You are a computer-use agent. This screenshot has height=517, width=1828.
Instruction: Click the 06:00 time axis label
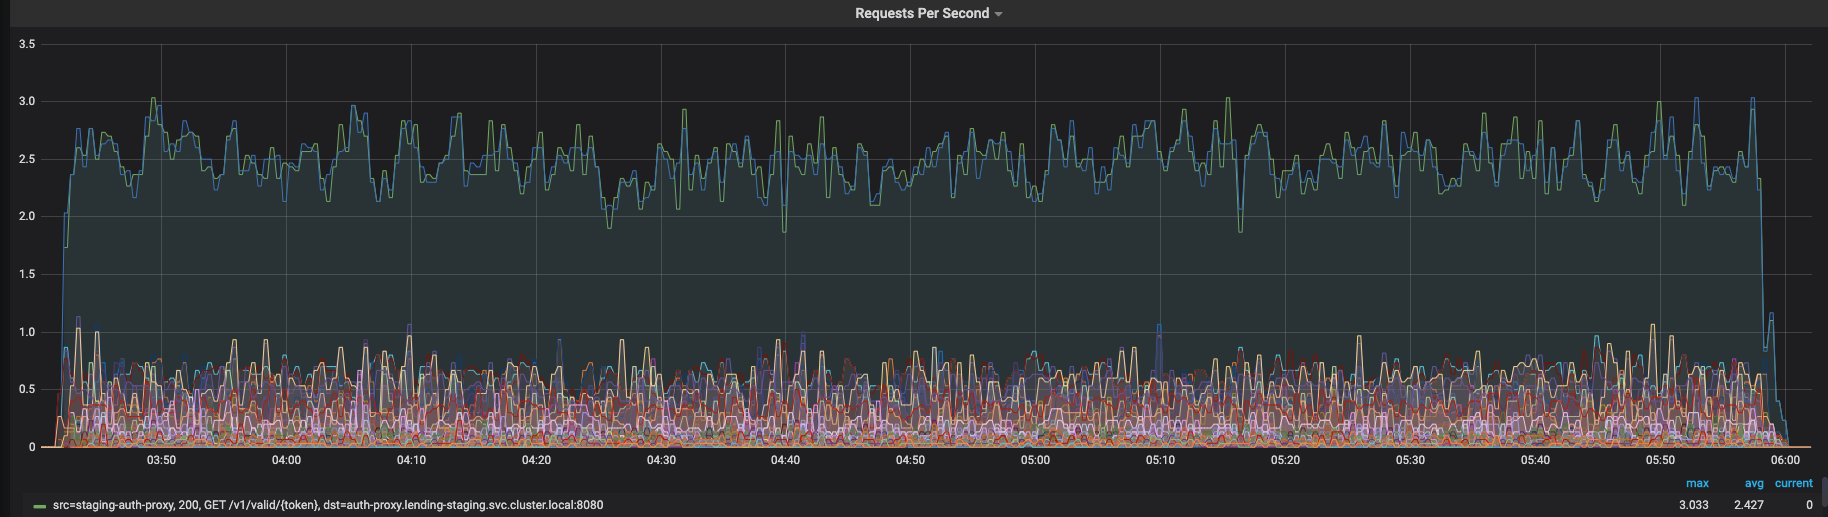tap(1785, 460)
